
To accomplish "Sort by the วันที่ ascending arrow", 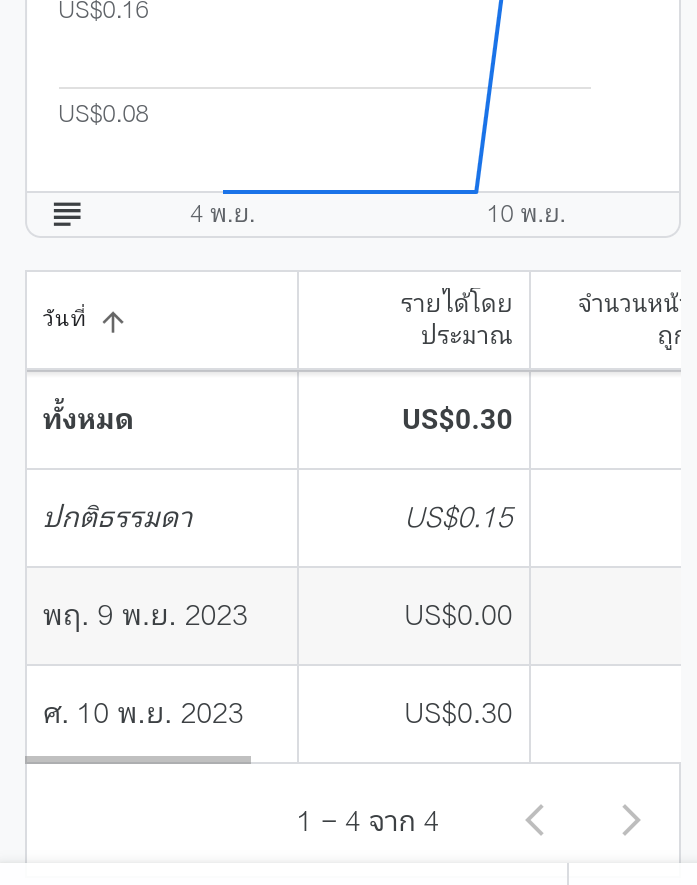I will tap(113, 322).
